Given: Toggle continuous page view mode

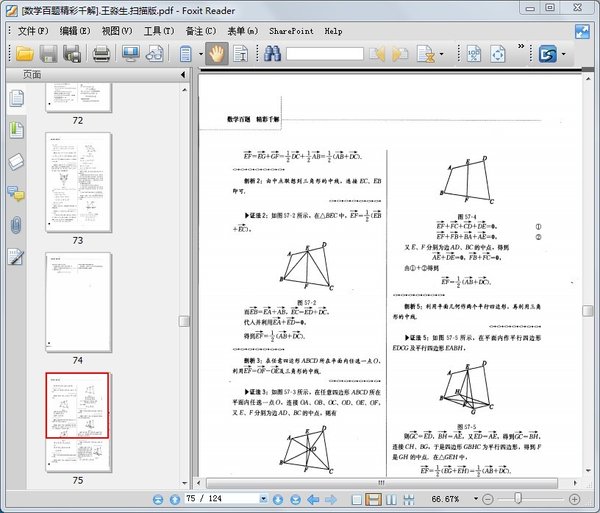Looking at the screenshot, I should (x=372, y=498).
